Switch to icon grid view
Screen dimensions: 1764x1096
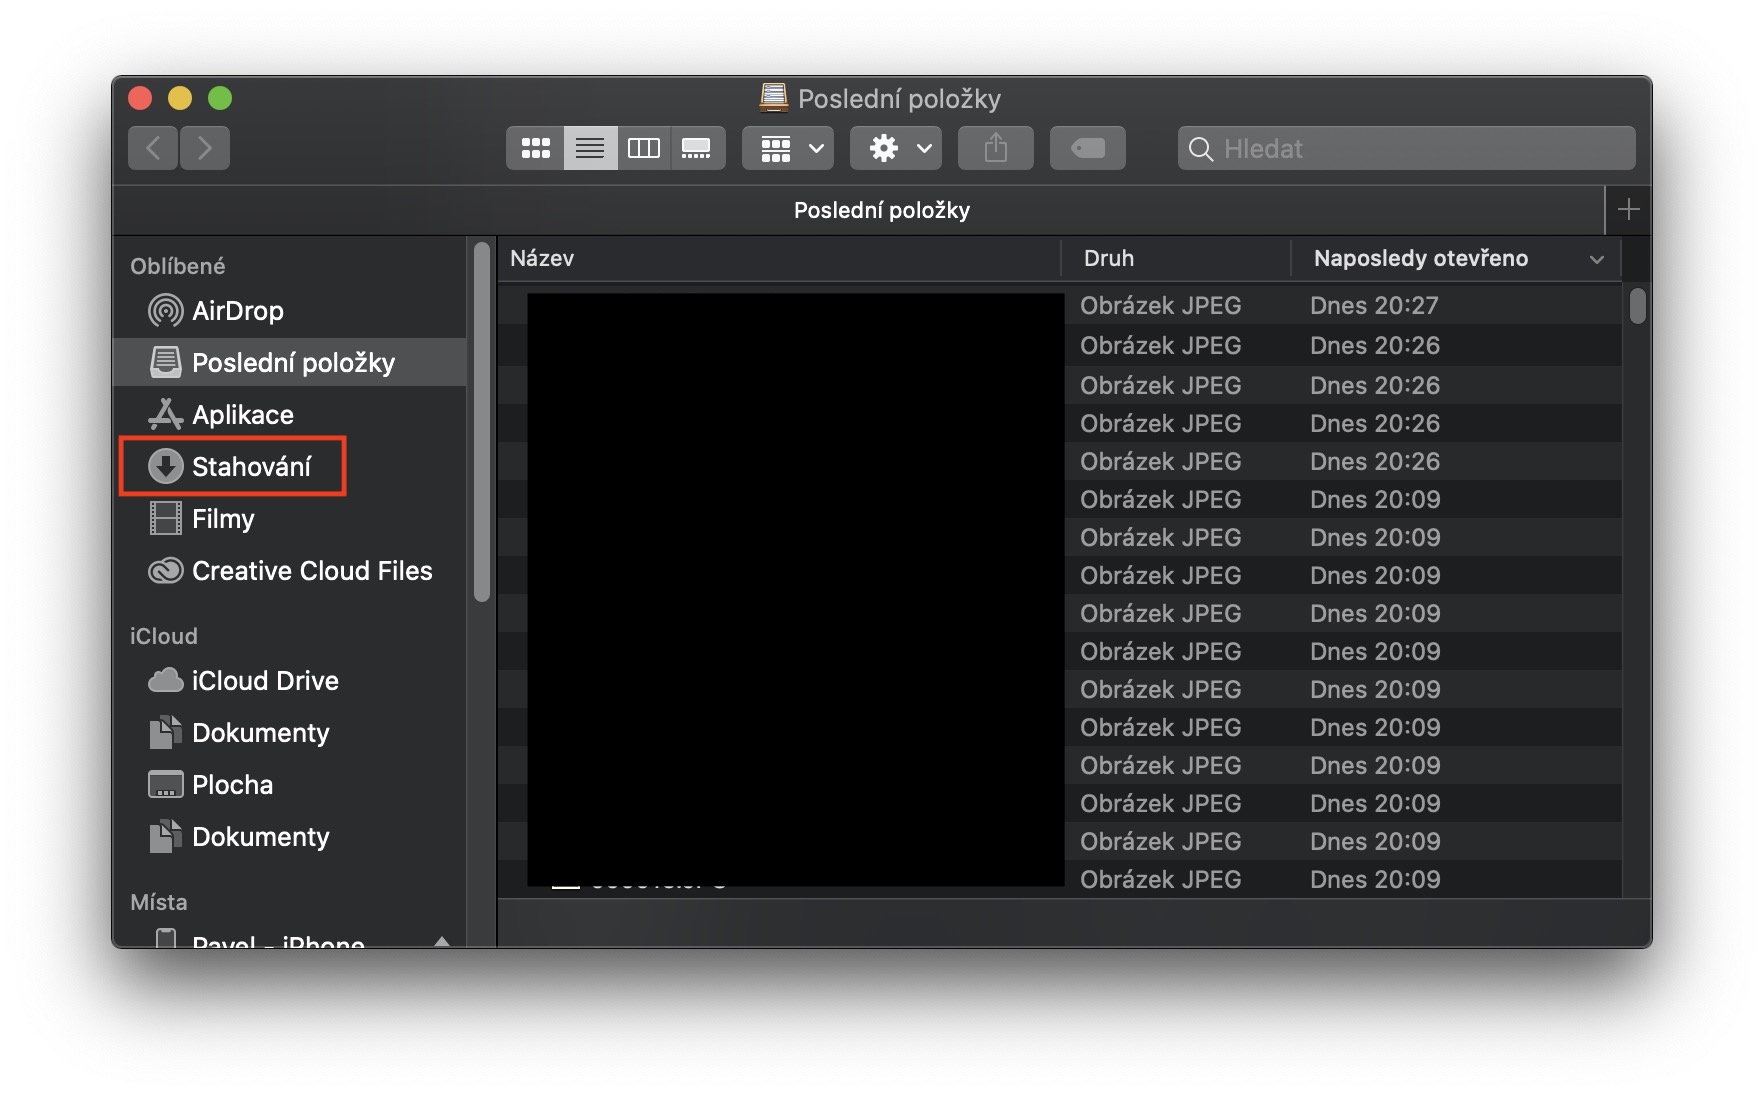pyautogui.click(x=535, y=148)
